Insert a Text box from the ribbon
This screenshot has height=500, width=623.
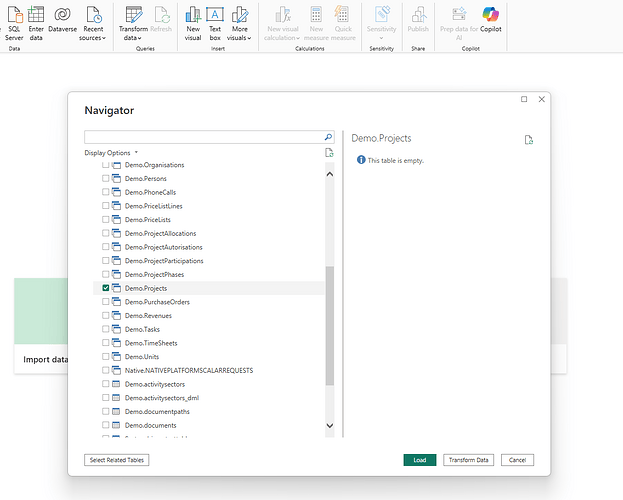point(215,15)
